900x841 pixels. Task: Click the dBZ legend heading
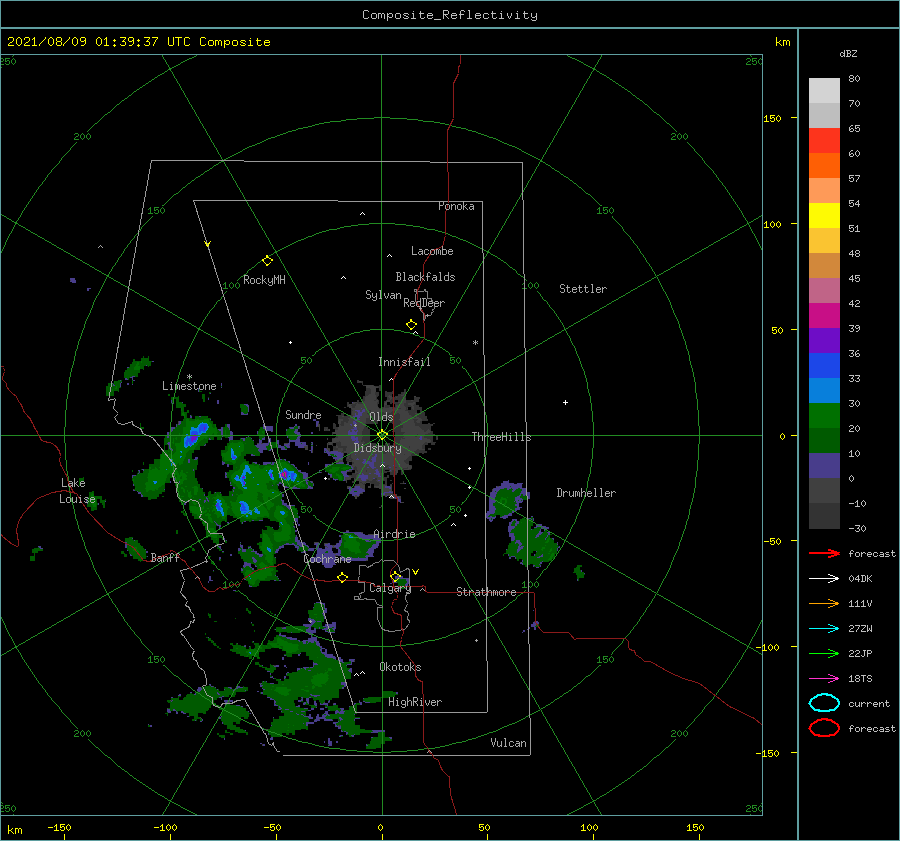pyautogui.click(x=848, y=53)
